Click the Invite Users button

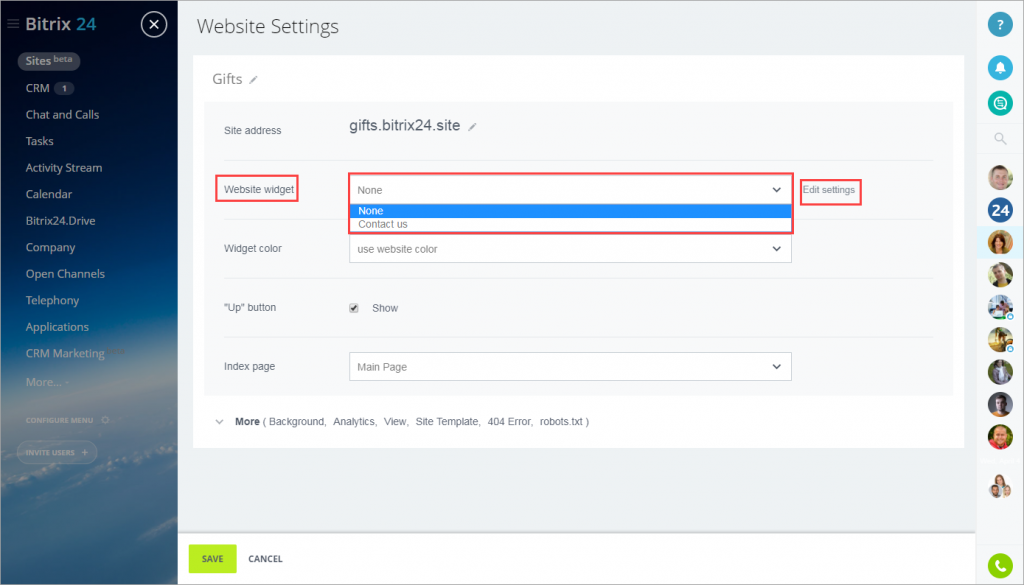click(x=57, y=452)
